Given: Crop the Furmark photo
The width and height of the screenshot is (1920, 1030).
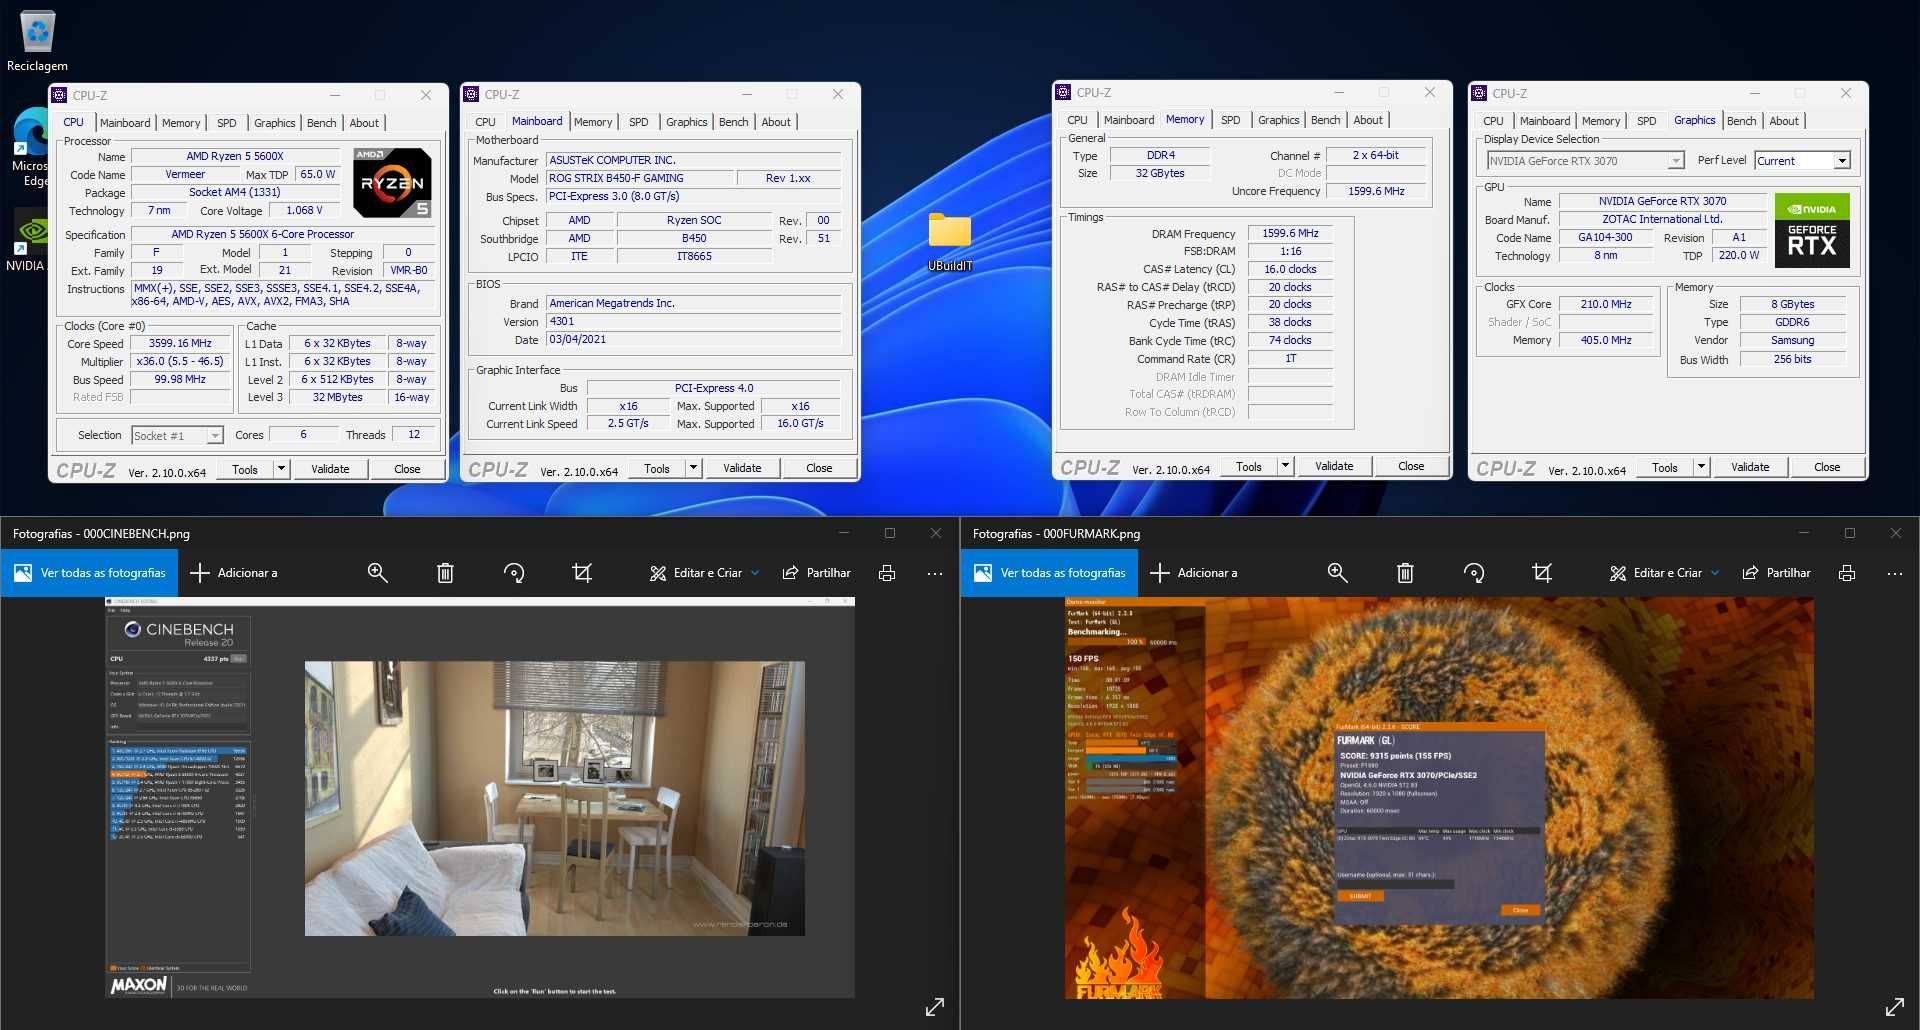Looking at the screenshot, I should [1542, 573].
